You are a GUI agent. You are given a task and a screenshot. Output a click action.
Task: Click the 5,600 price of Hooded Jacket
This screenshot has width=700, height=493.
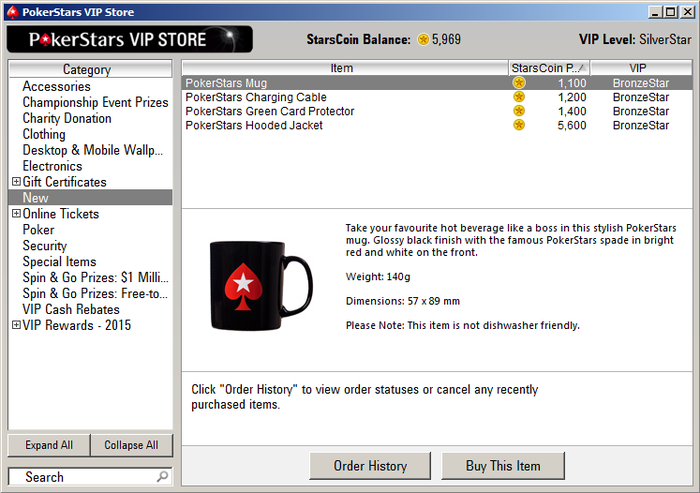point(572,125)
